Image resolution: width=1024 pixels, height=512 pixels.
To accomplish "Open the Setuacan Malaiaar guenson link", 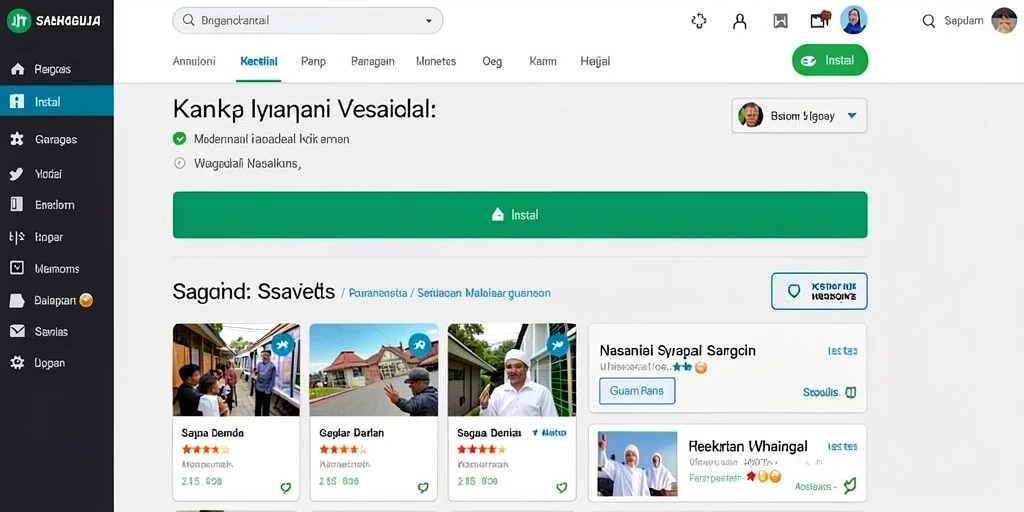I will 484,293.
